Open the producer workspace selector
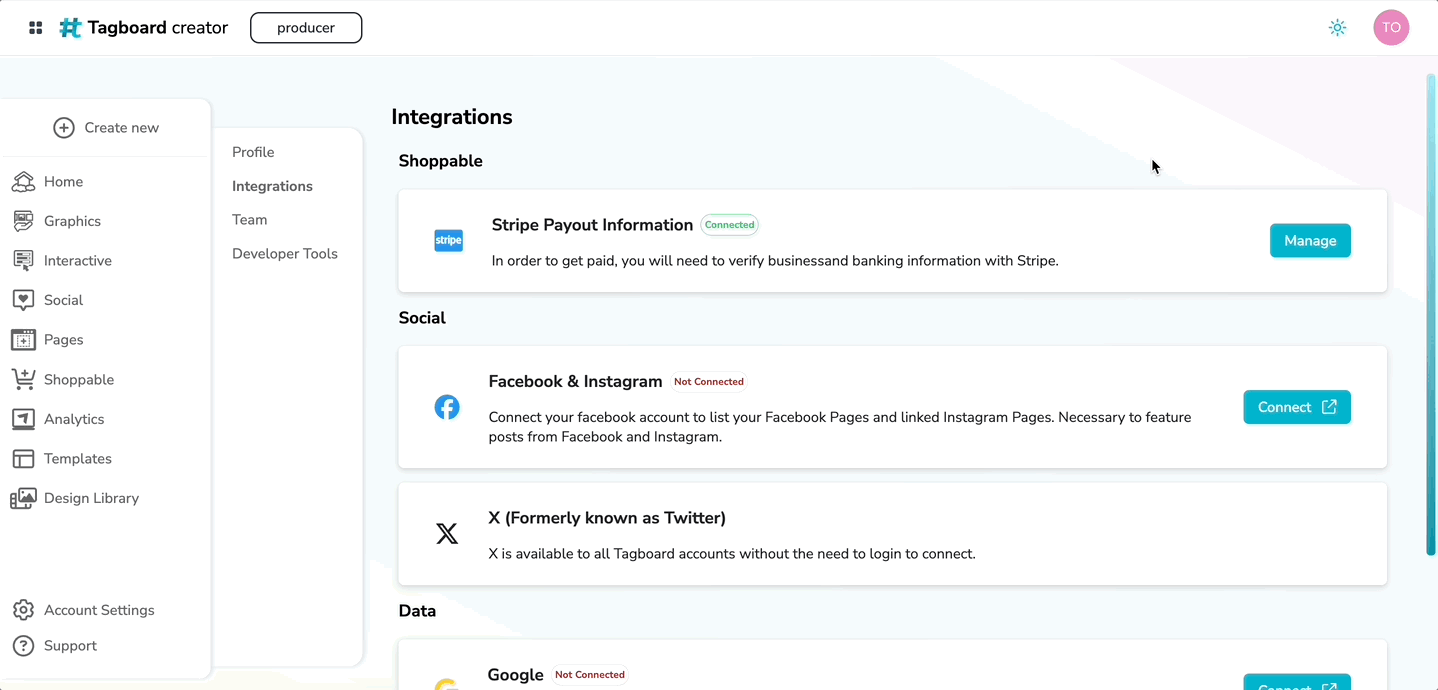This screenshot has height=690, width=1438. coord(306,28)
